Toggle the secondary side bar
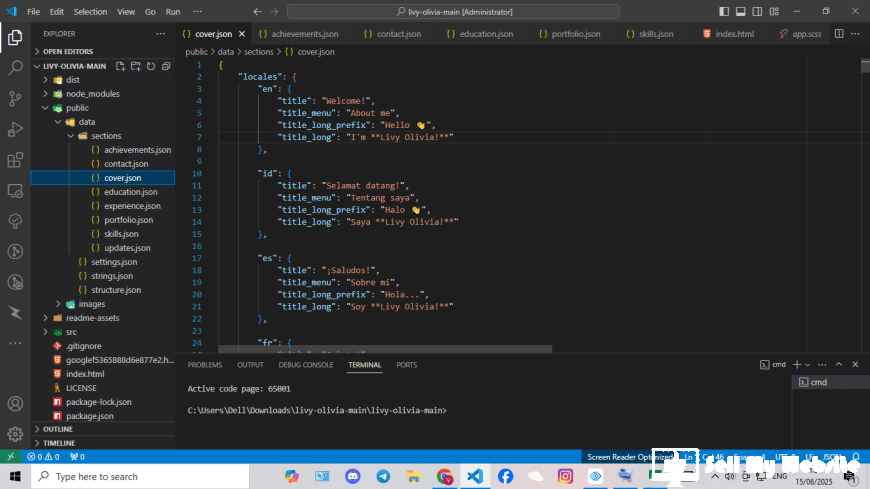The width and height of the screenshot is (870, 489). pos(757,11)
